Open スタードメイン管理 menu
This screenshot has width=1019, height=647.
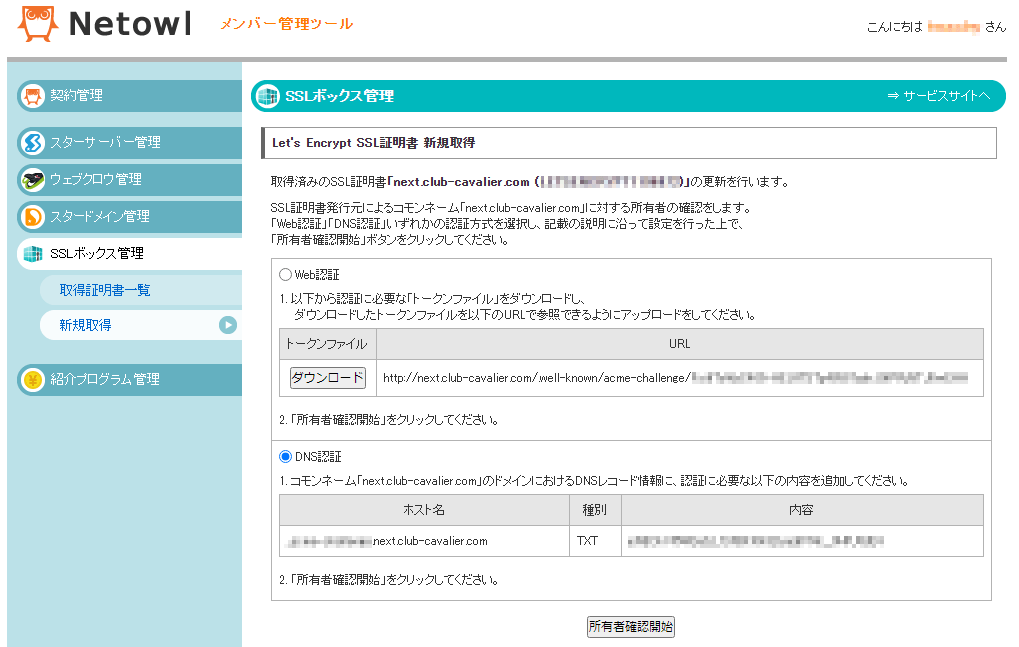point(129,217)
